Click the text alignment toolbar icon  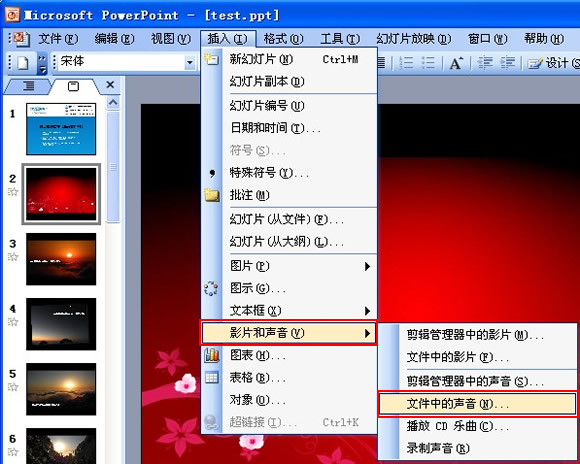point(381,63)
